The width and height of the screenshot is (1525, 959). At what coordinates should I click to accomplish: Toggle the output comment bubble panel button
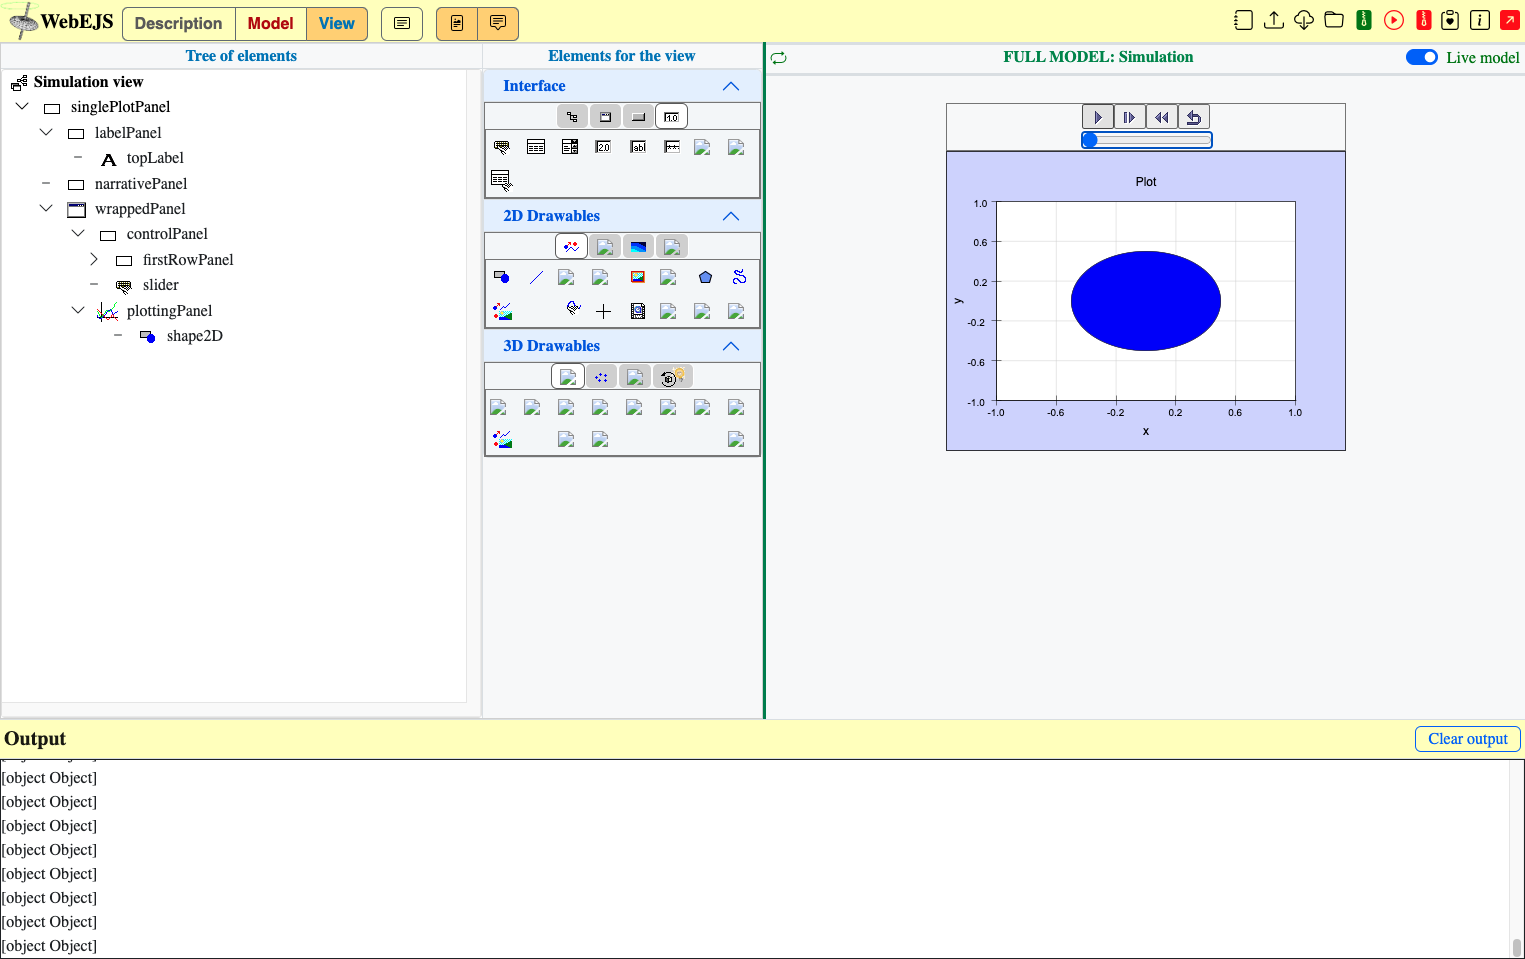click(498, 23)
